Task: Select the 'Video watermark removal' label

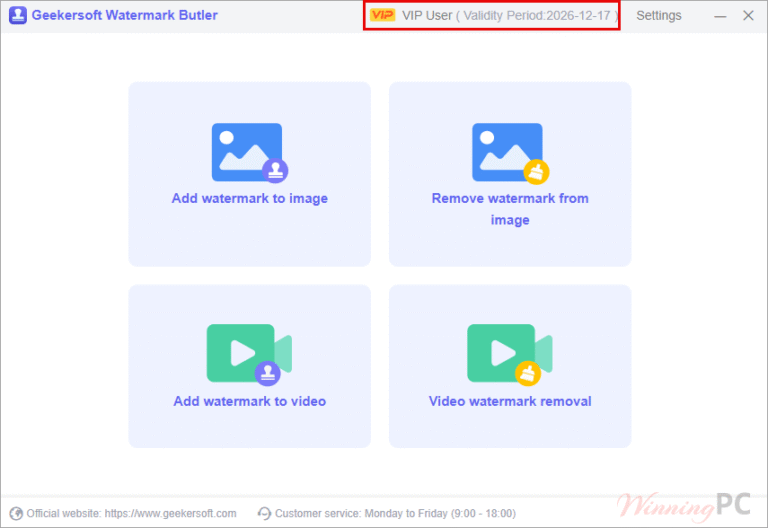Action: pyautogui.click(x=510, y=401)
